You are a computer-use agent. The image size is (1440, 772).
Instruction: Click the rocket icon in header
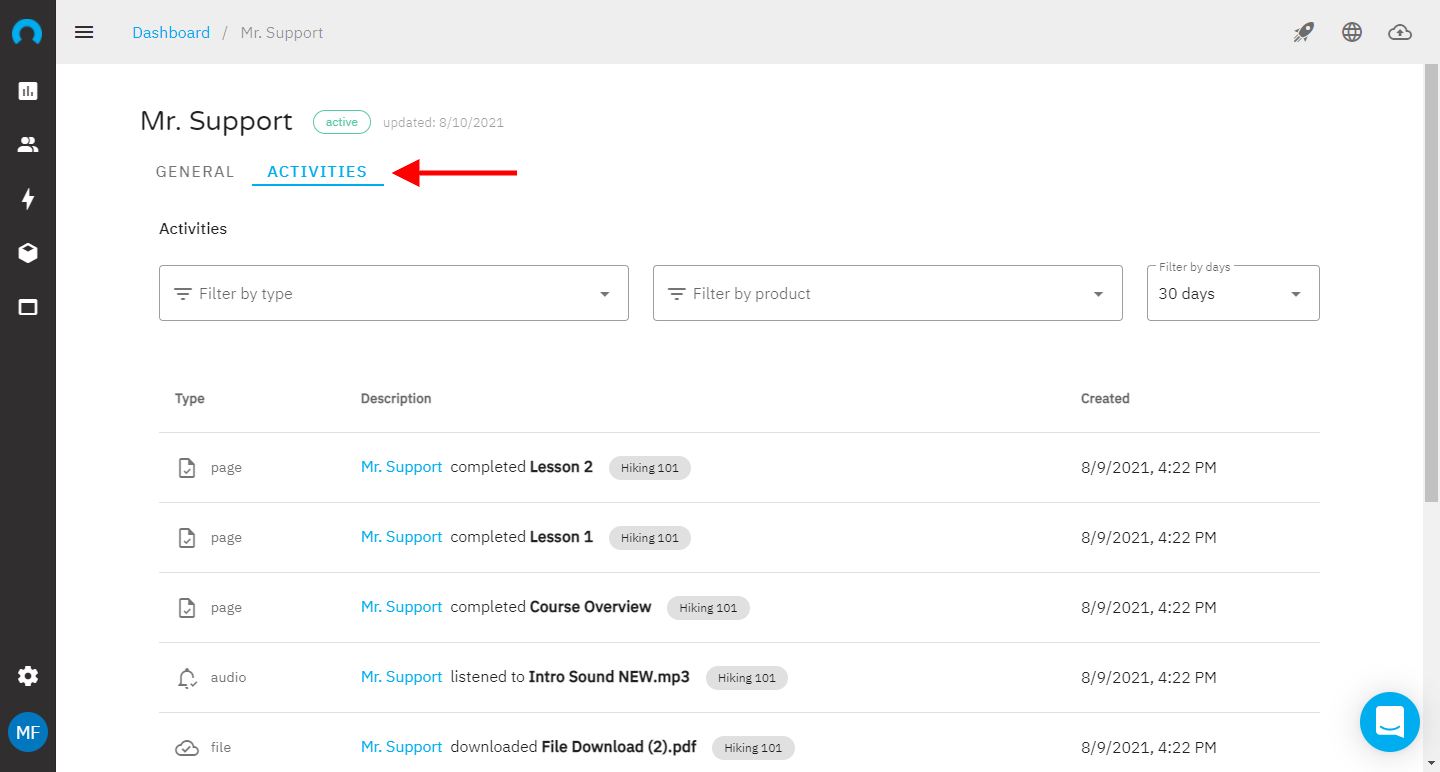pos(1304,32)
